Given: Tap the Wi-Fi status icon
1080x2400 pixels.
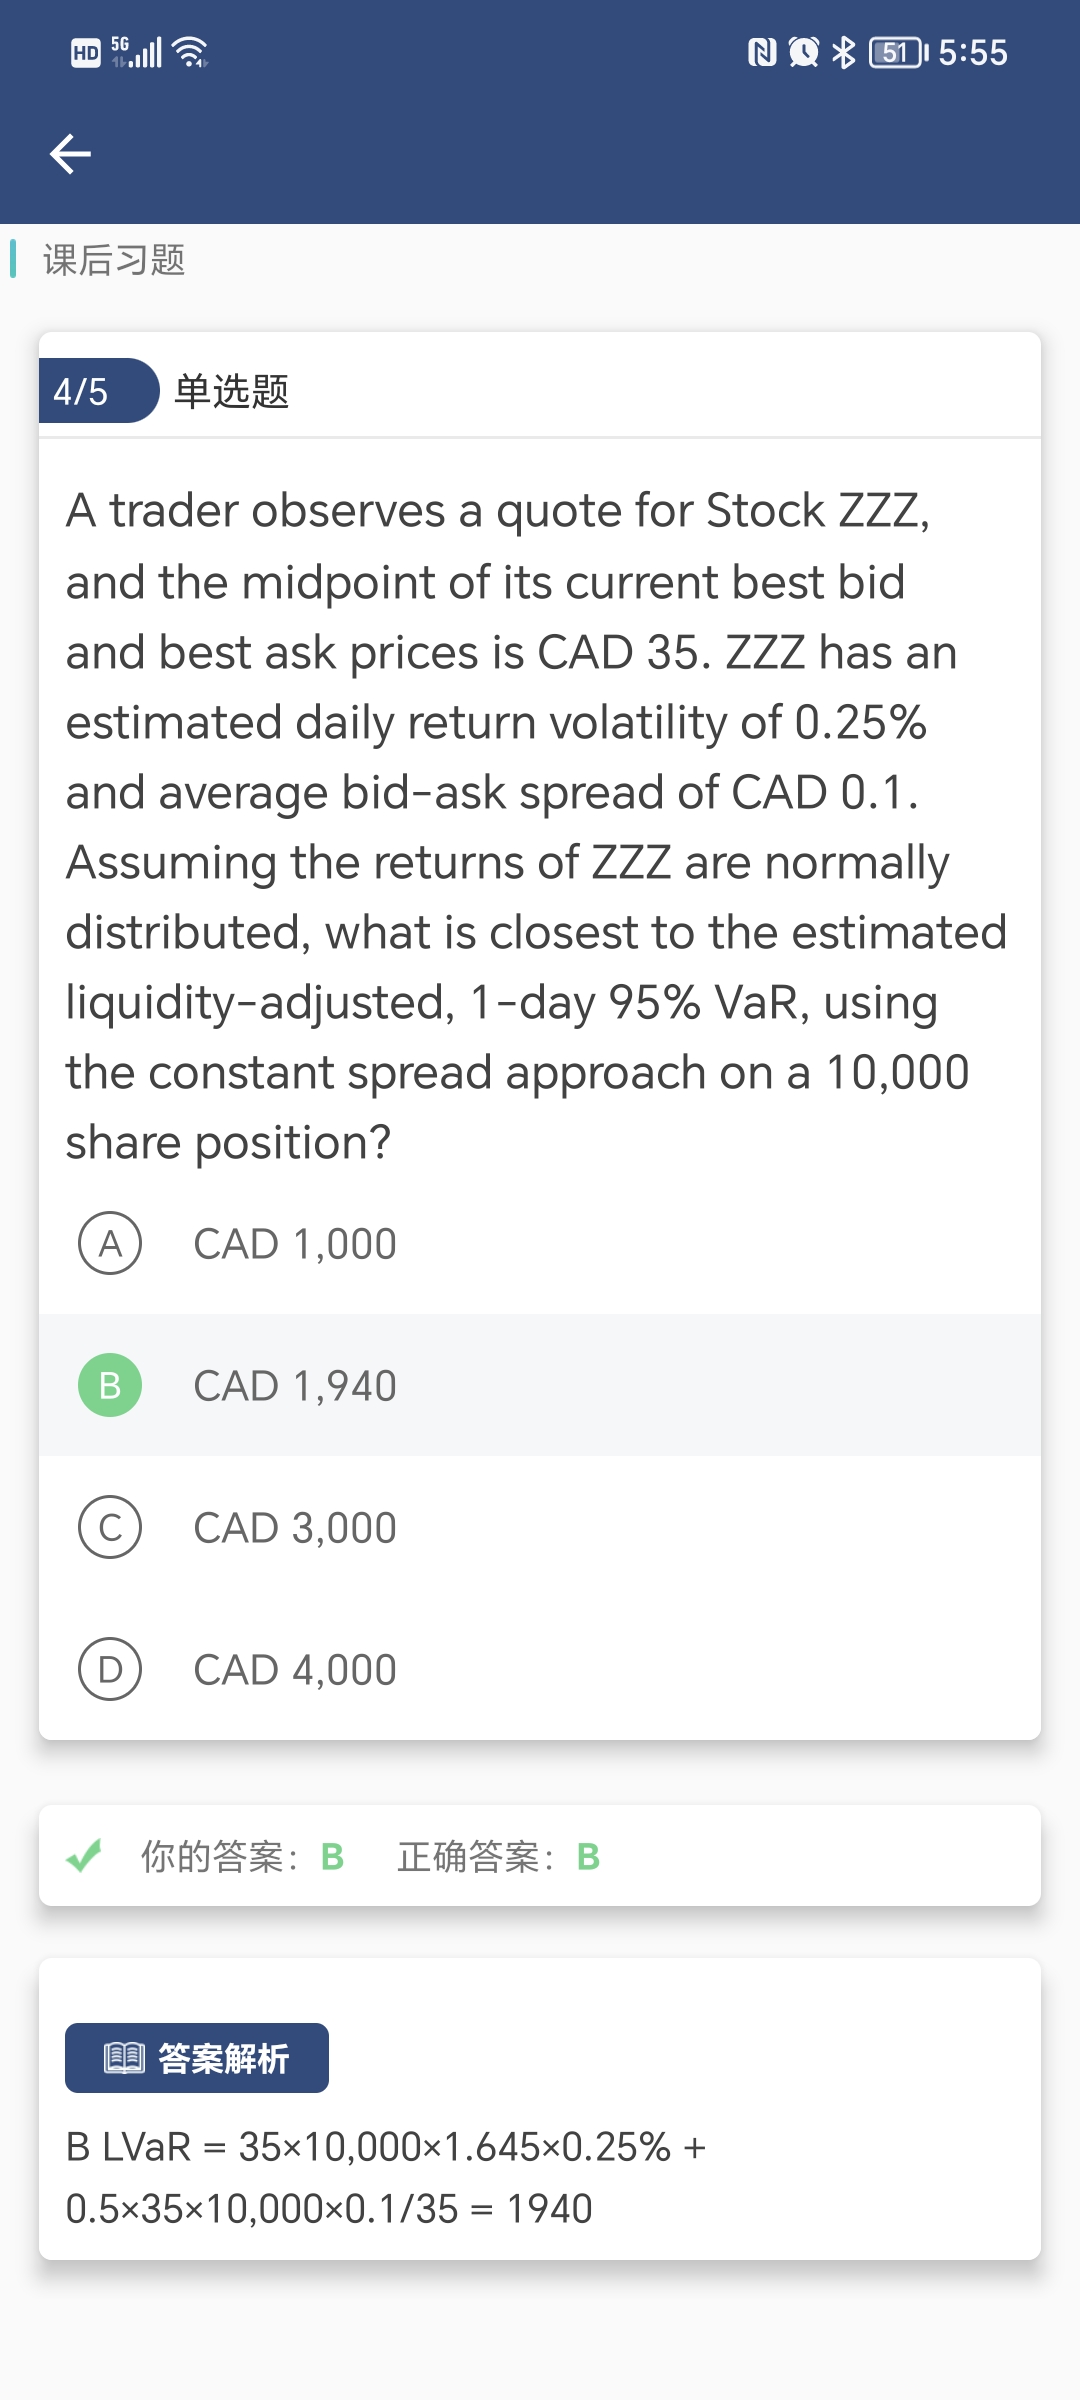Looking at the screenshot, I should (x=190, y=52).
